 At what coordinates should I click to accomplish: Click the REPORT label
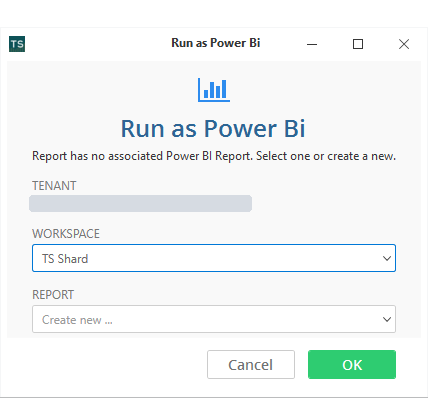tap(53, 295)
